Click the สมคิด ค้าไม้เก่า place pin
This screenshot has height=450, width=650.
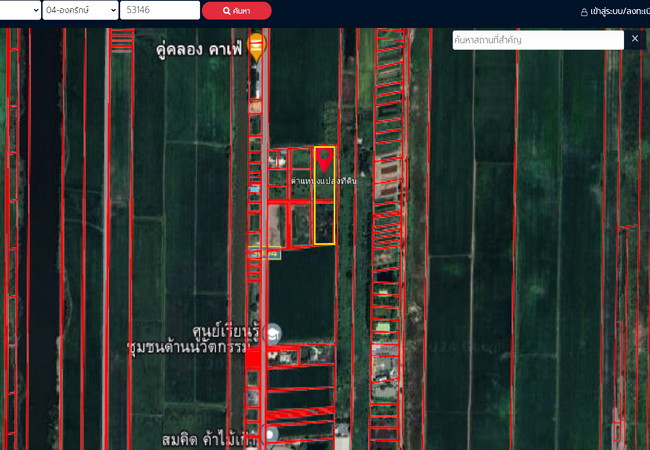271,436
